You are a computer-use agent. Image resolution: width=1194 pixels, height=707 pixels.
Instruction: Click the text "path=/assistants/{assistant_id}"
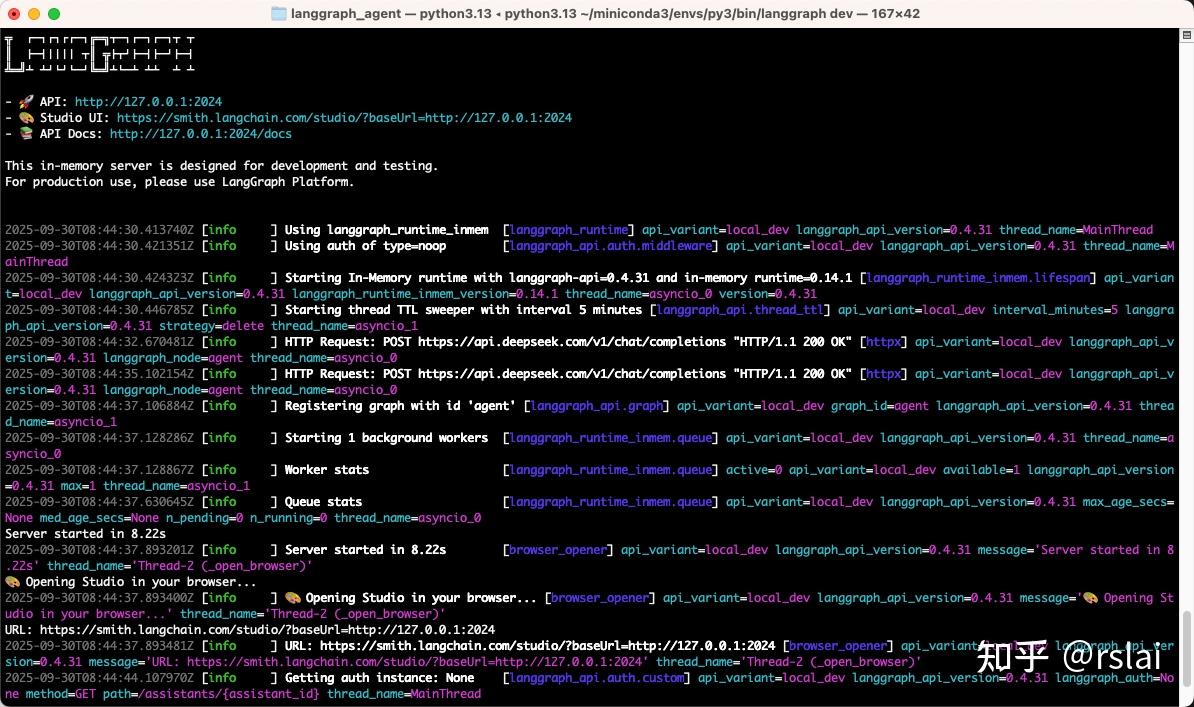(x=210, y=693)
